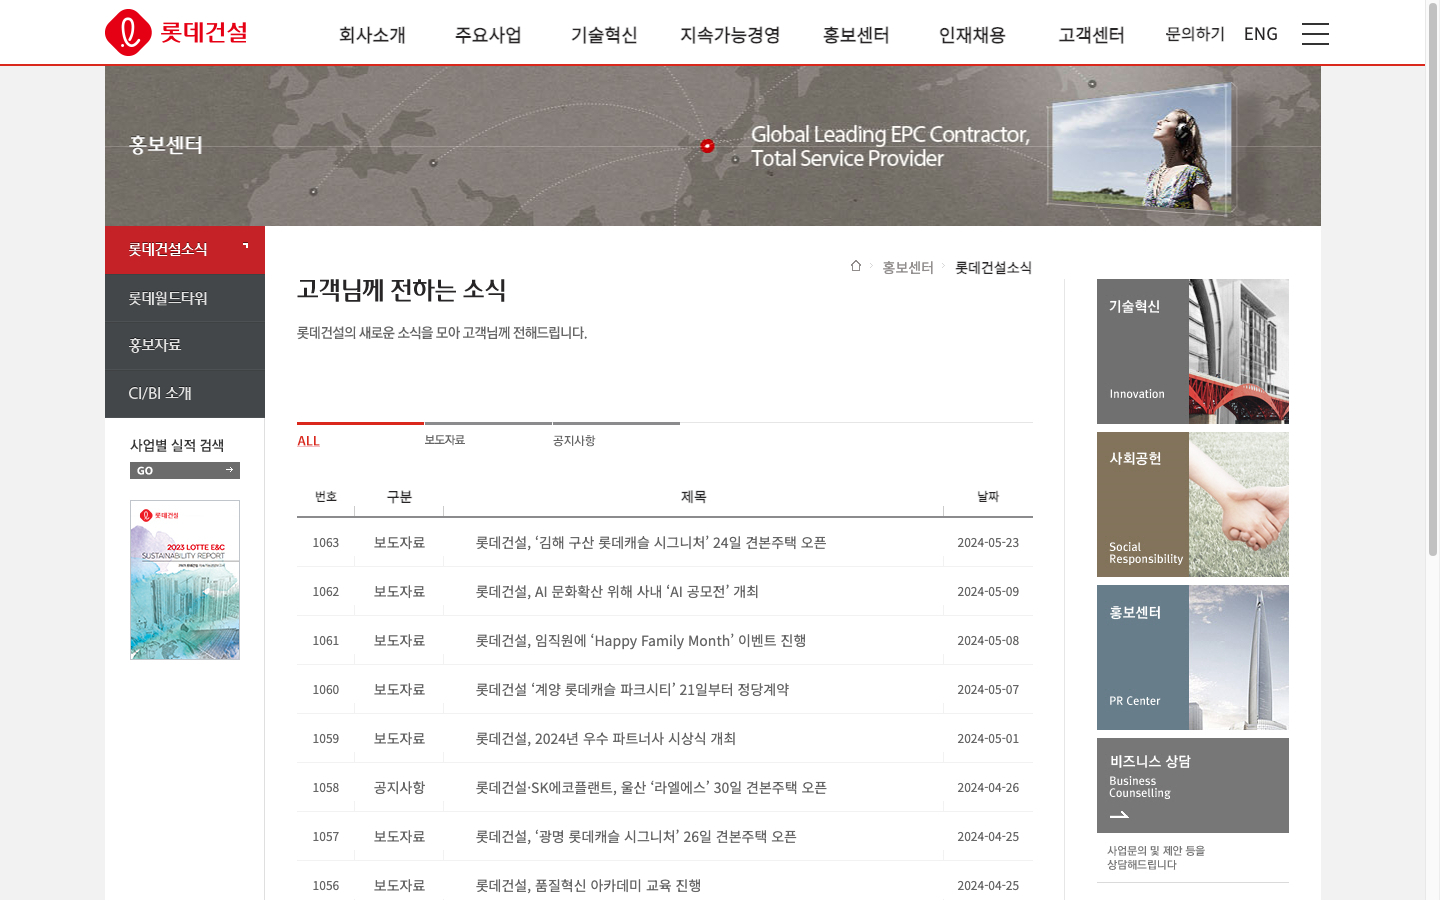Click the arrow in Business Counselling box
Viewport: 1440px width, 900px height.
pos(1120,815)
